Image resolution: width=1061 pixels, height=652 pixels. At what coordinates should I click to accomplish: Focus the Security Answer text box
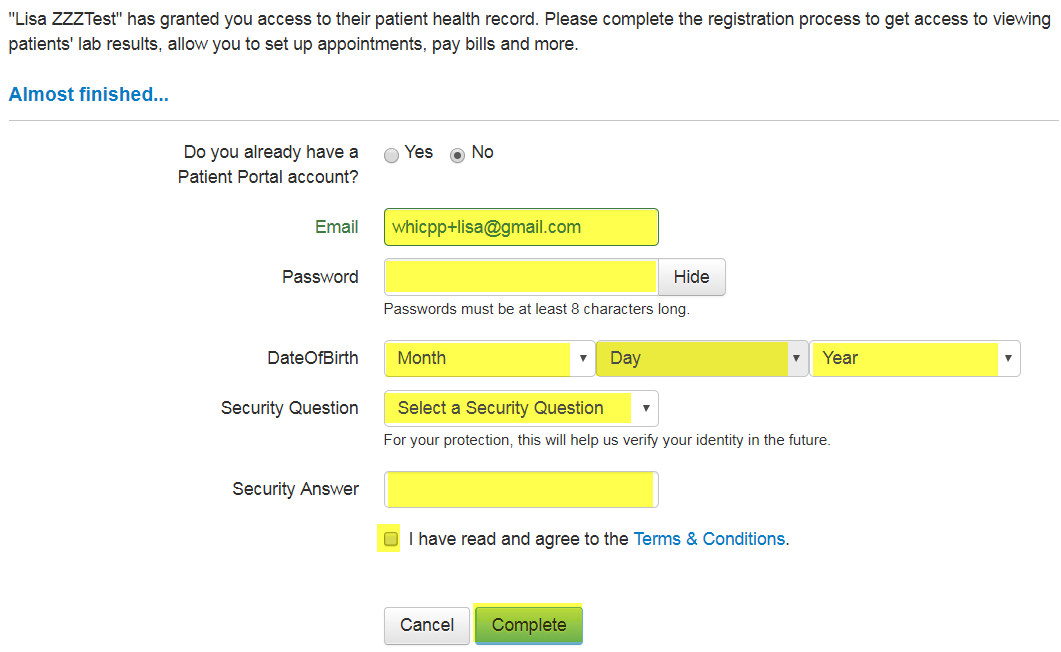[521, 489]
